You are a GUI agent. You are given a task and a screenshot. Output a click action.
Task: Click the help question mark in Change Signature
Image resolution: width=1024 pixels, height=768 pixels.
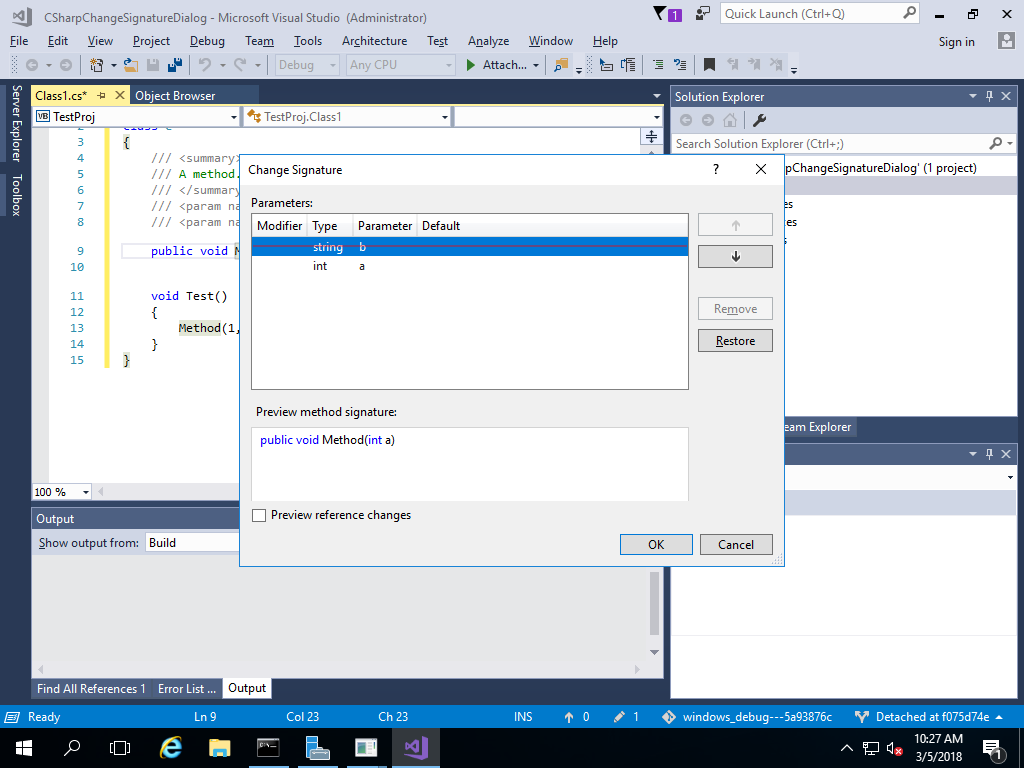pyautogui.click(x=716, y=169)
